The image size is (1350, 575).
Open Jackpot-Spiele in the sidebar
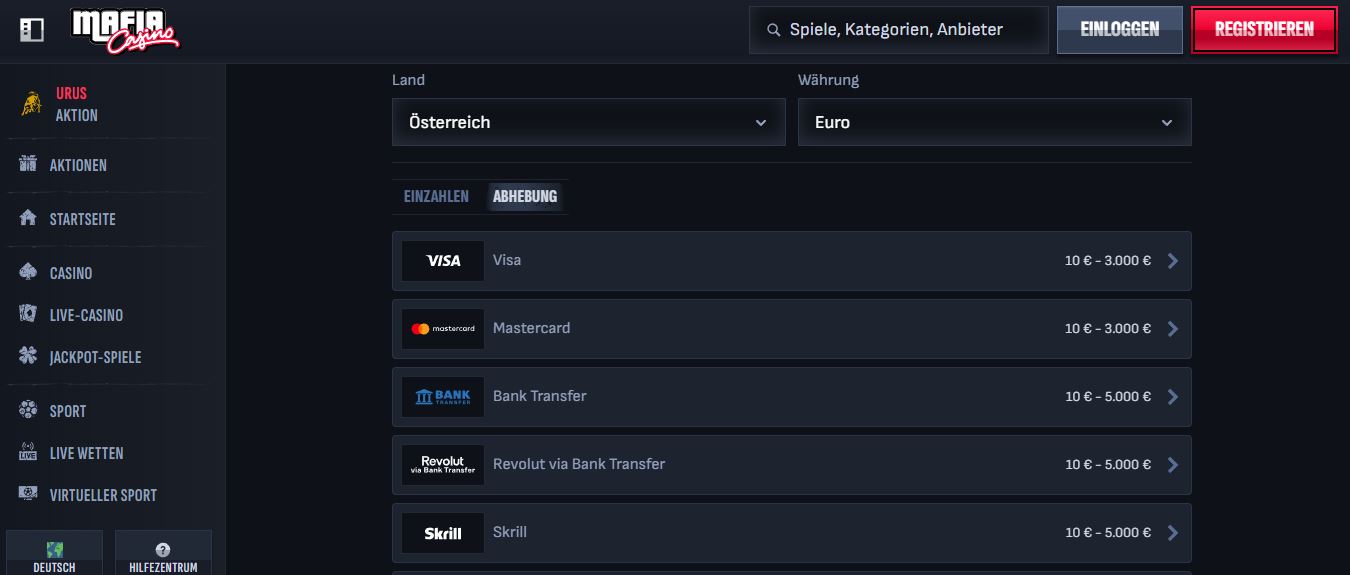point(96,357)
